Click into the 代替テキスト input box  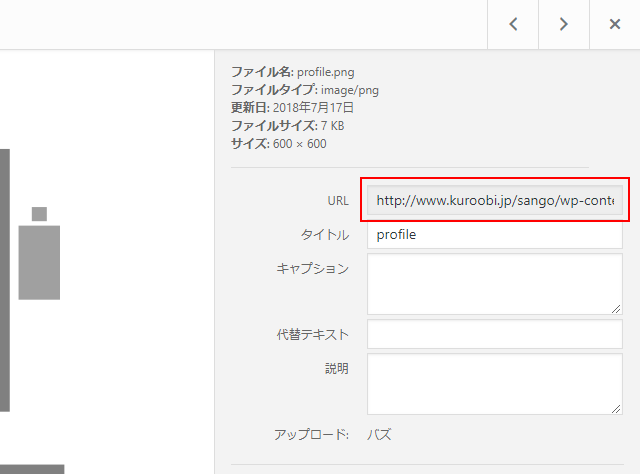pyautogui.click(x=495, y=334)
